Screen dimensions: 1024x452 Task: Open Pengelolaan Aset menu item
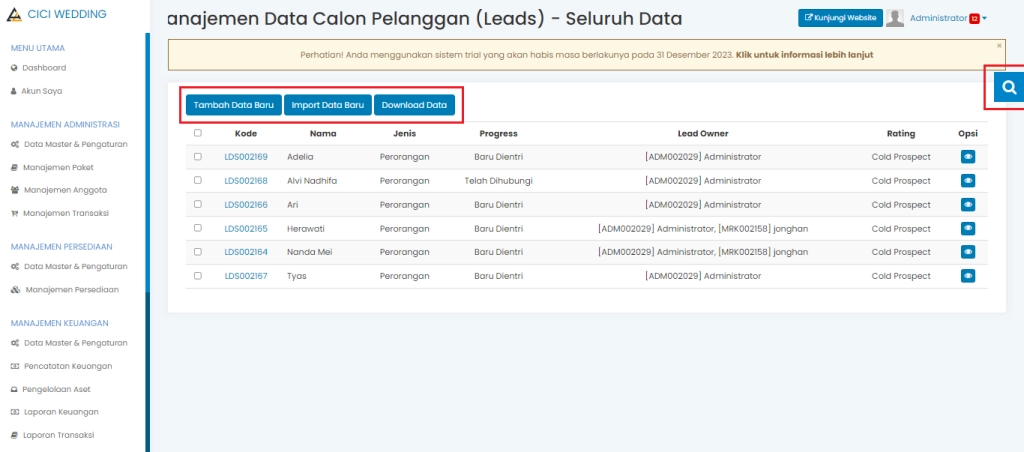tap(56, 389)
